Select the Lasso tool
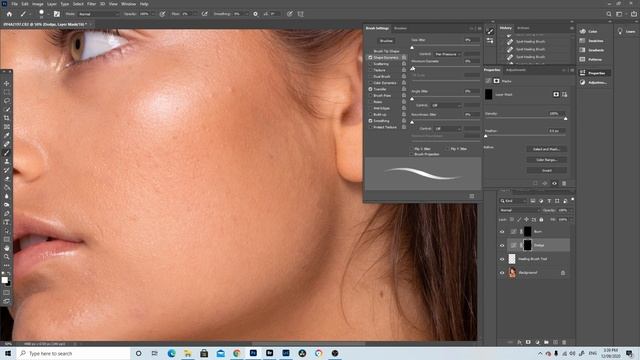This screenshot has height=360, width=640. click(7, 100)
